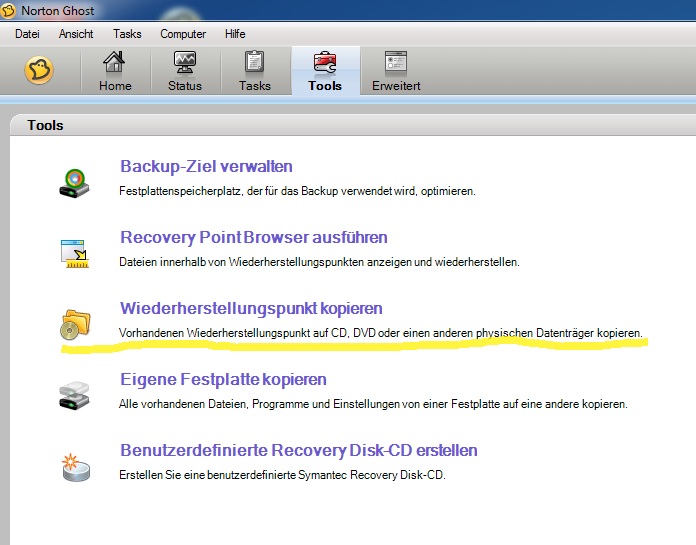Open Eigene Festplatte kopieren link

tap(223, 379)
